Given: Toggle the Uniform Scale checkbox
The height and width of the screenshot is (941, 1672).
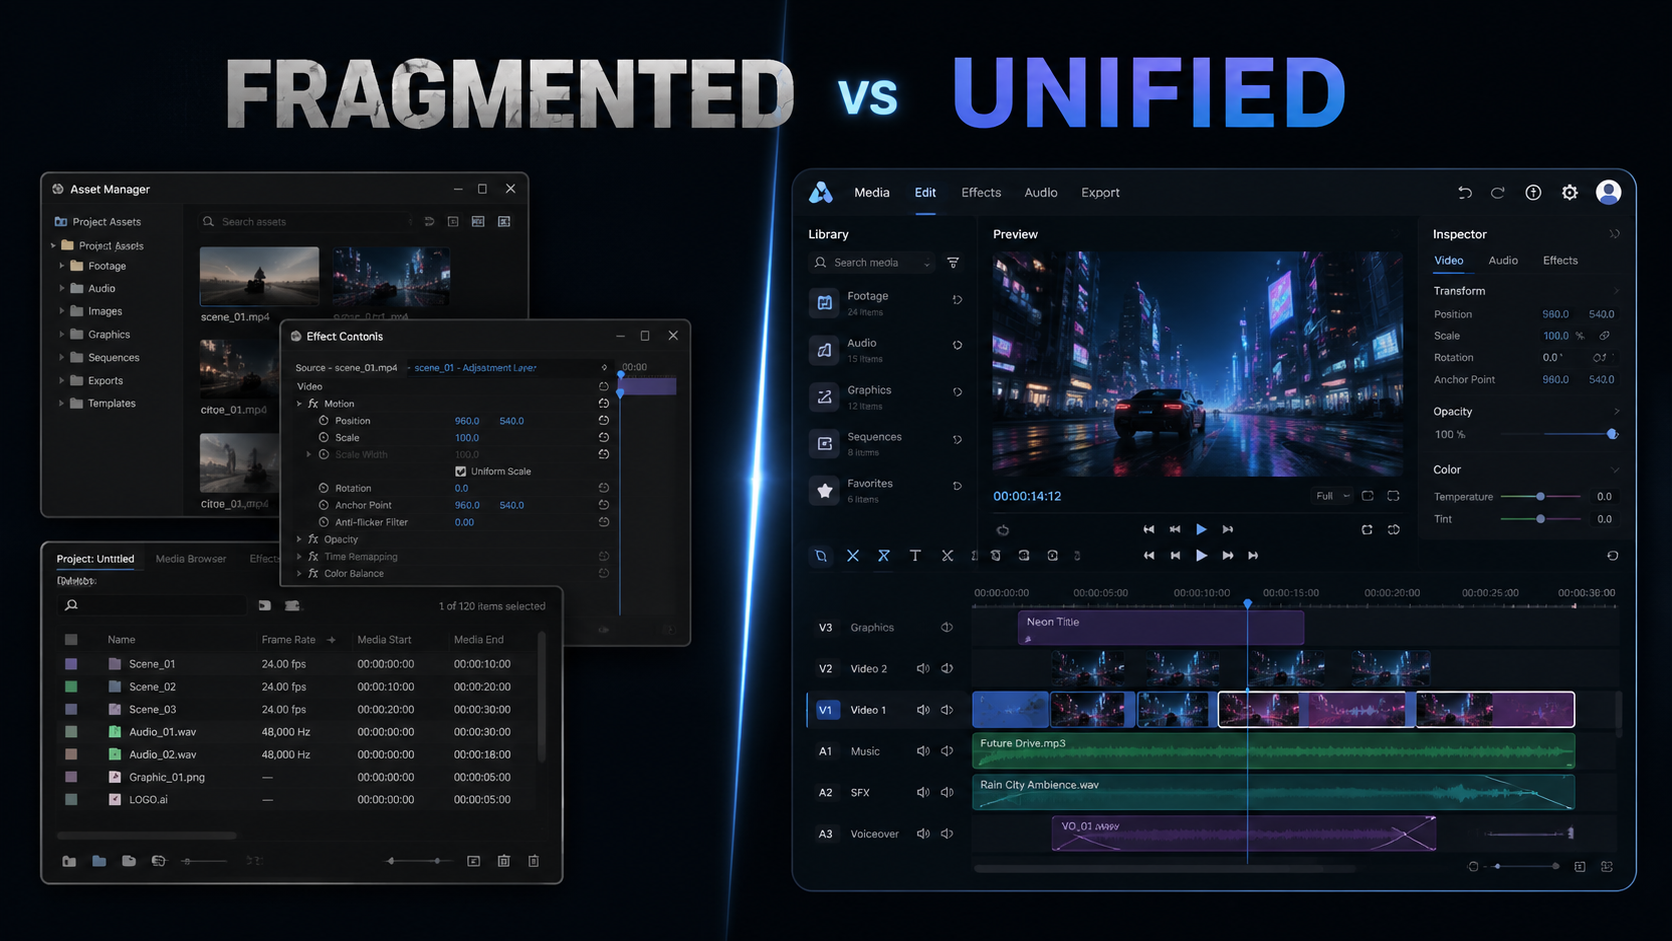Looking at the screenshot, I should (461, 471).
